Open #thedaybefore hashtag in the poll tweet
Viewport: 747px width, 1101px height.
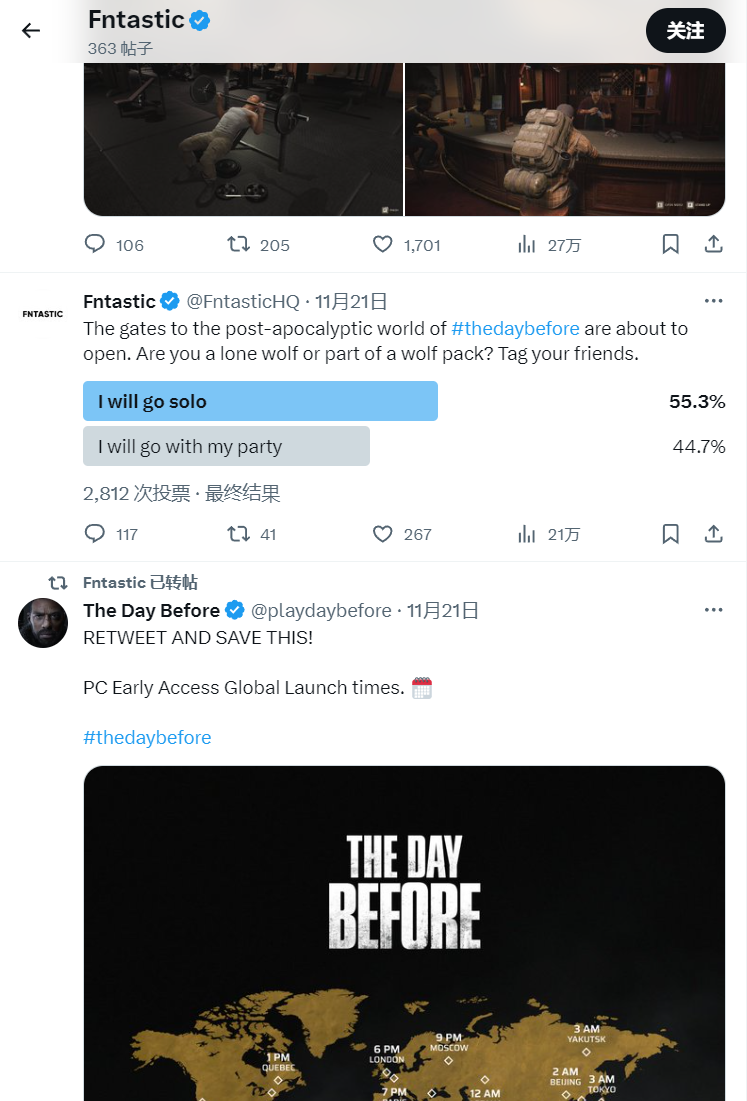pos(515,328)
